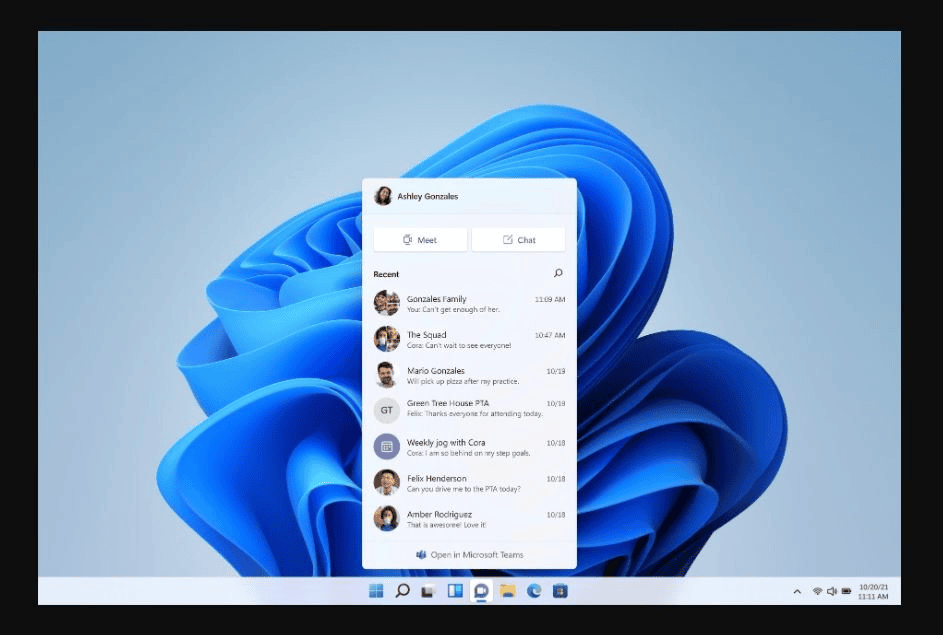Image resolution: width=943 pixels, height=635 pixels.
Task: Click the search icon beside Recent
Action: click(x=558, y=273)
